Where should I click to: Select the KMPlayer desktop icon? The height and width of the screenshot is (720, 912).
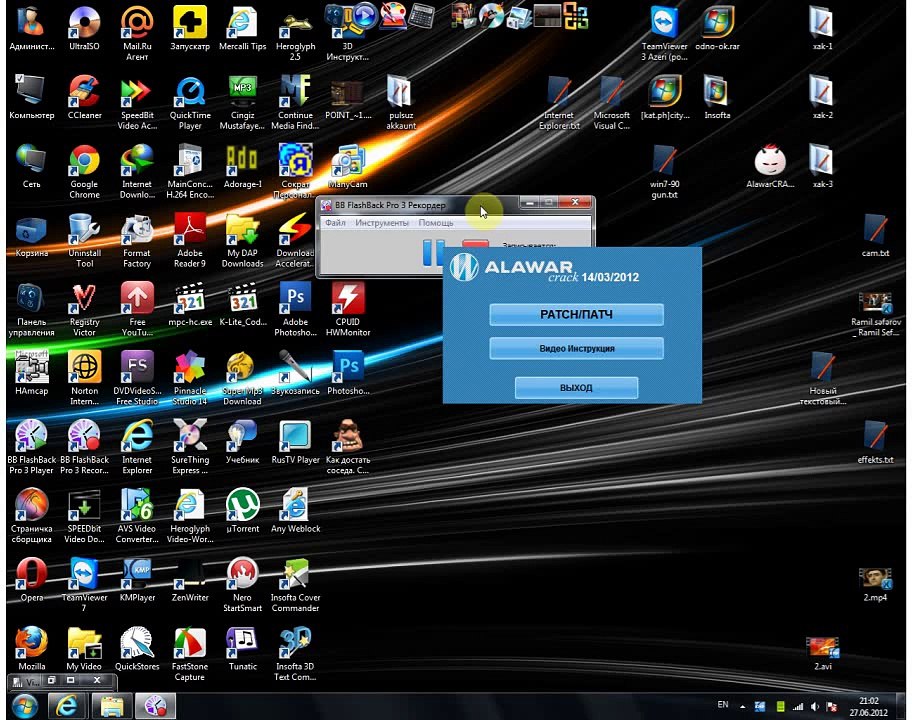coord(137,580)
